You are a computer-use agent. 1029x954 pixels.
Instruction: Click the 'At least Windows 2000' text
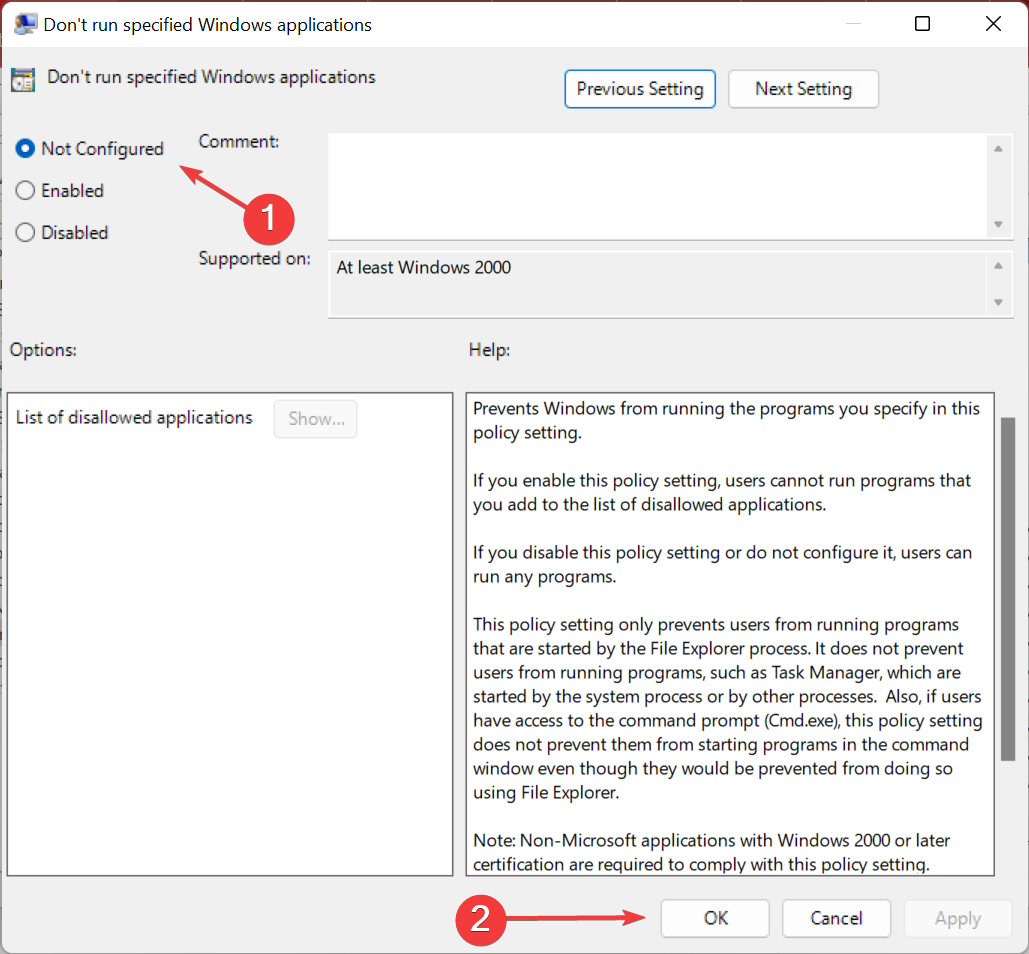[x=424, y=268]
